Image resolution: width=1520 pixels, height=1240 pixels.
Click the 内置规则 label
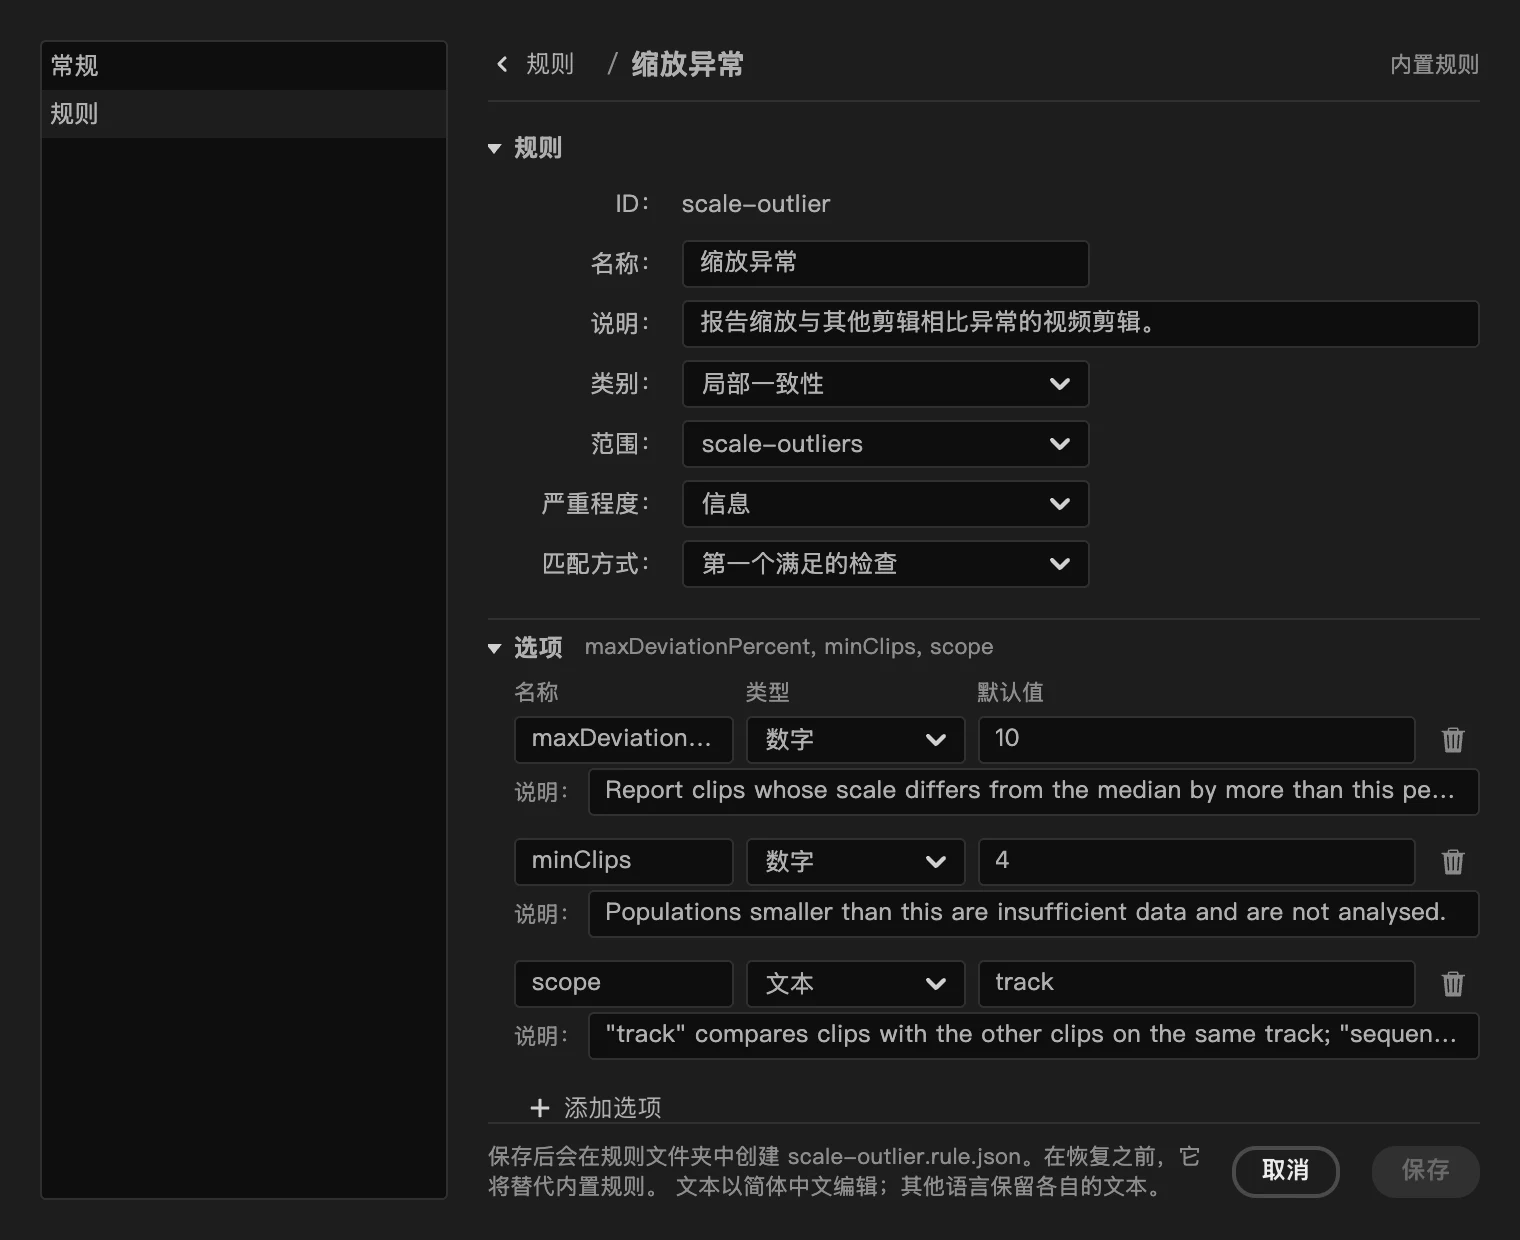click(x=1434, y=65)
